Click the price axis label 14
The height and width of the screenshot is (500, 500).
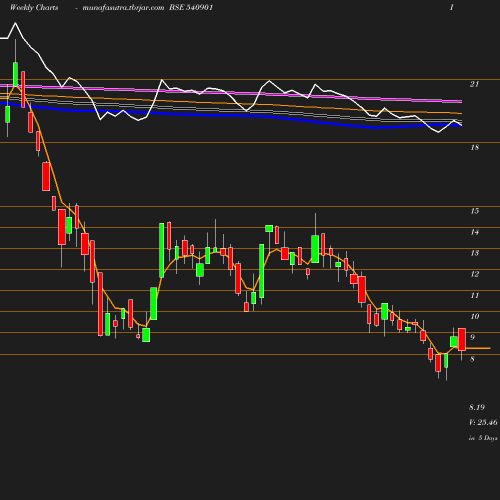tap(475, 232)
